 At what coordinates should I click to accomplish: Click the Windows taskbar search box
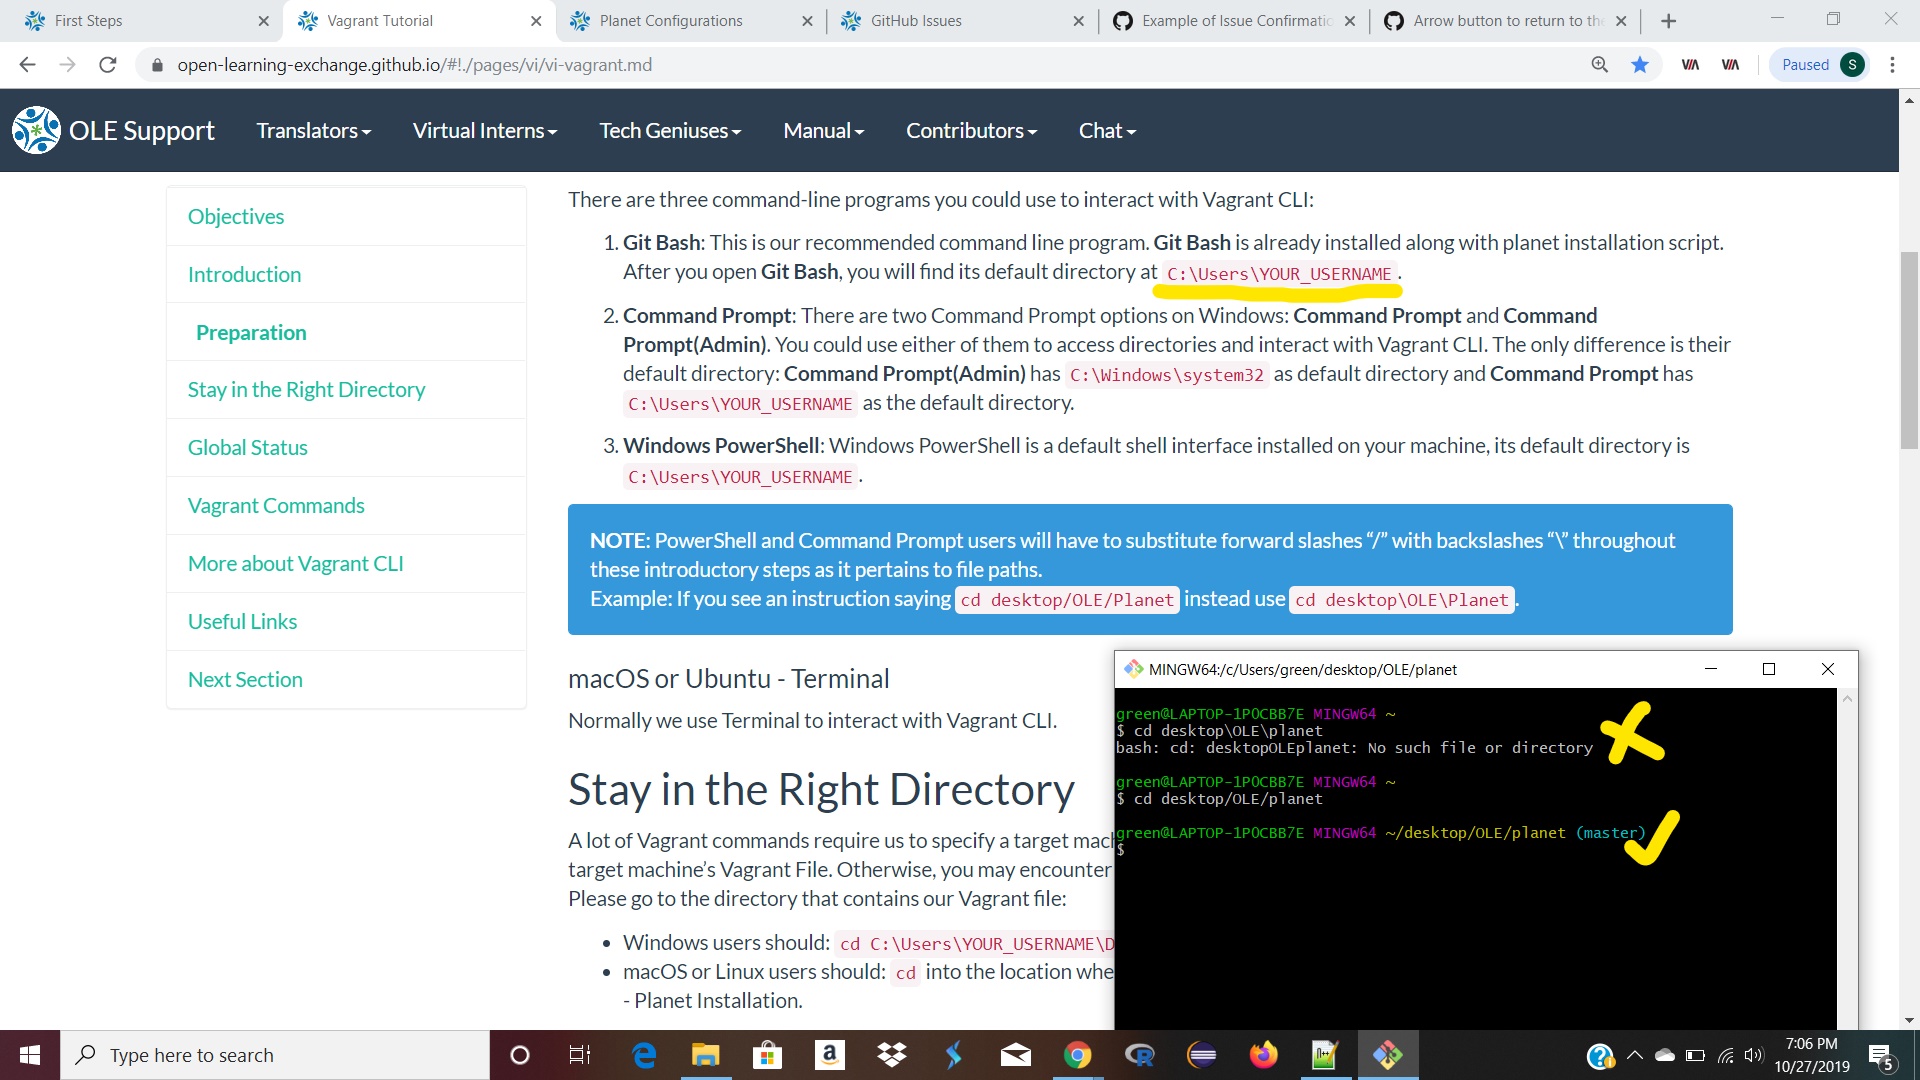click(275, 1055)
